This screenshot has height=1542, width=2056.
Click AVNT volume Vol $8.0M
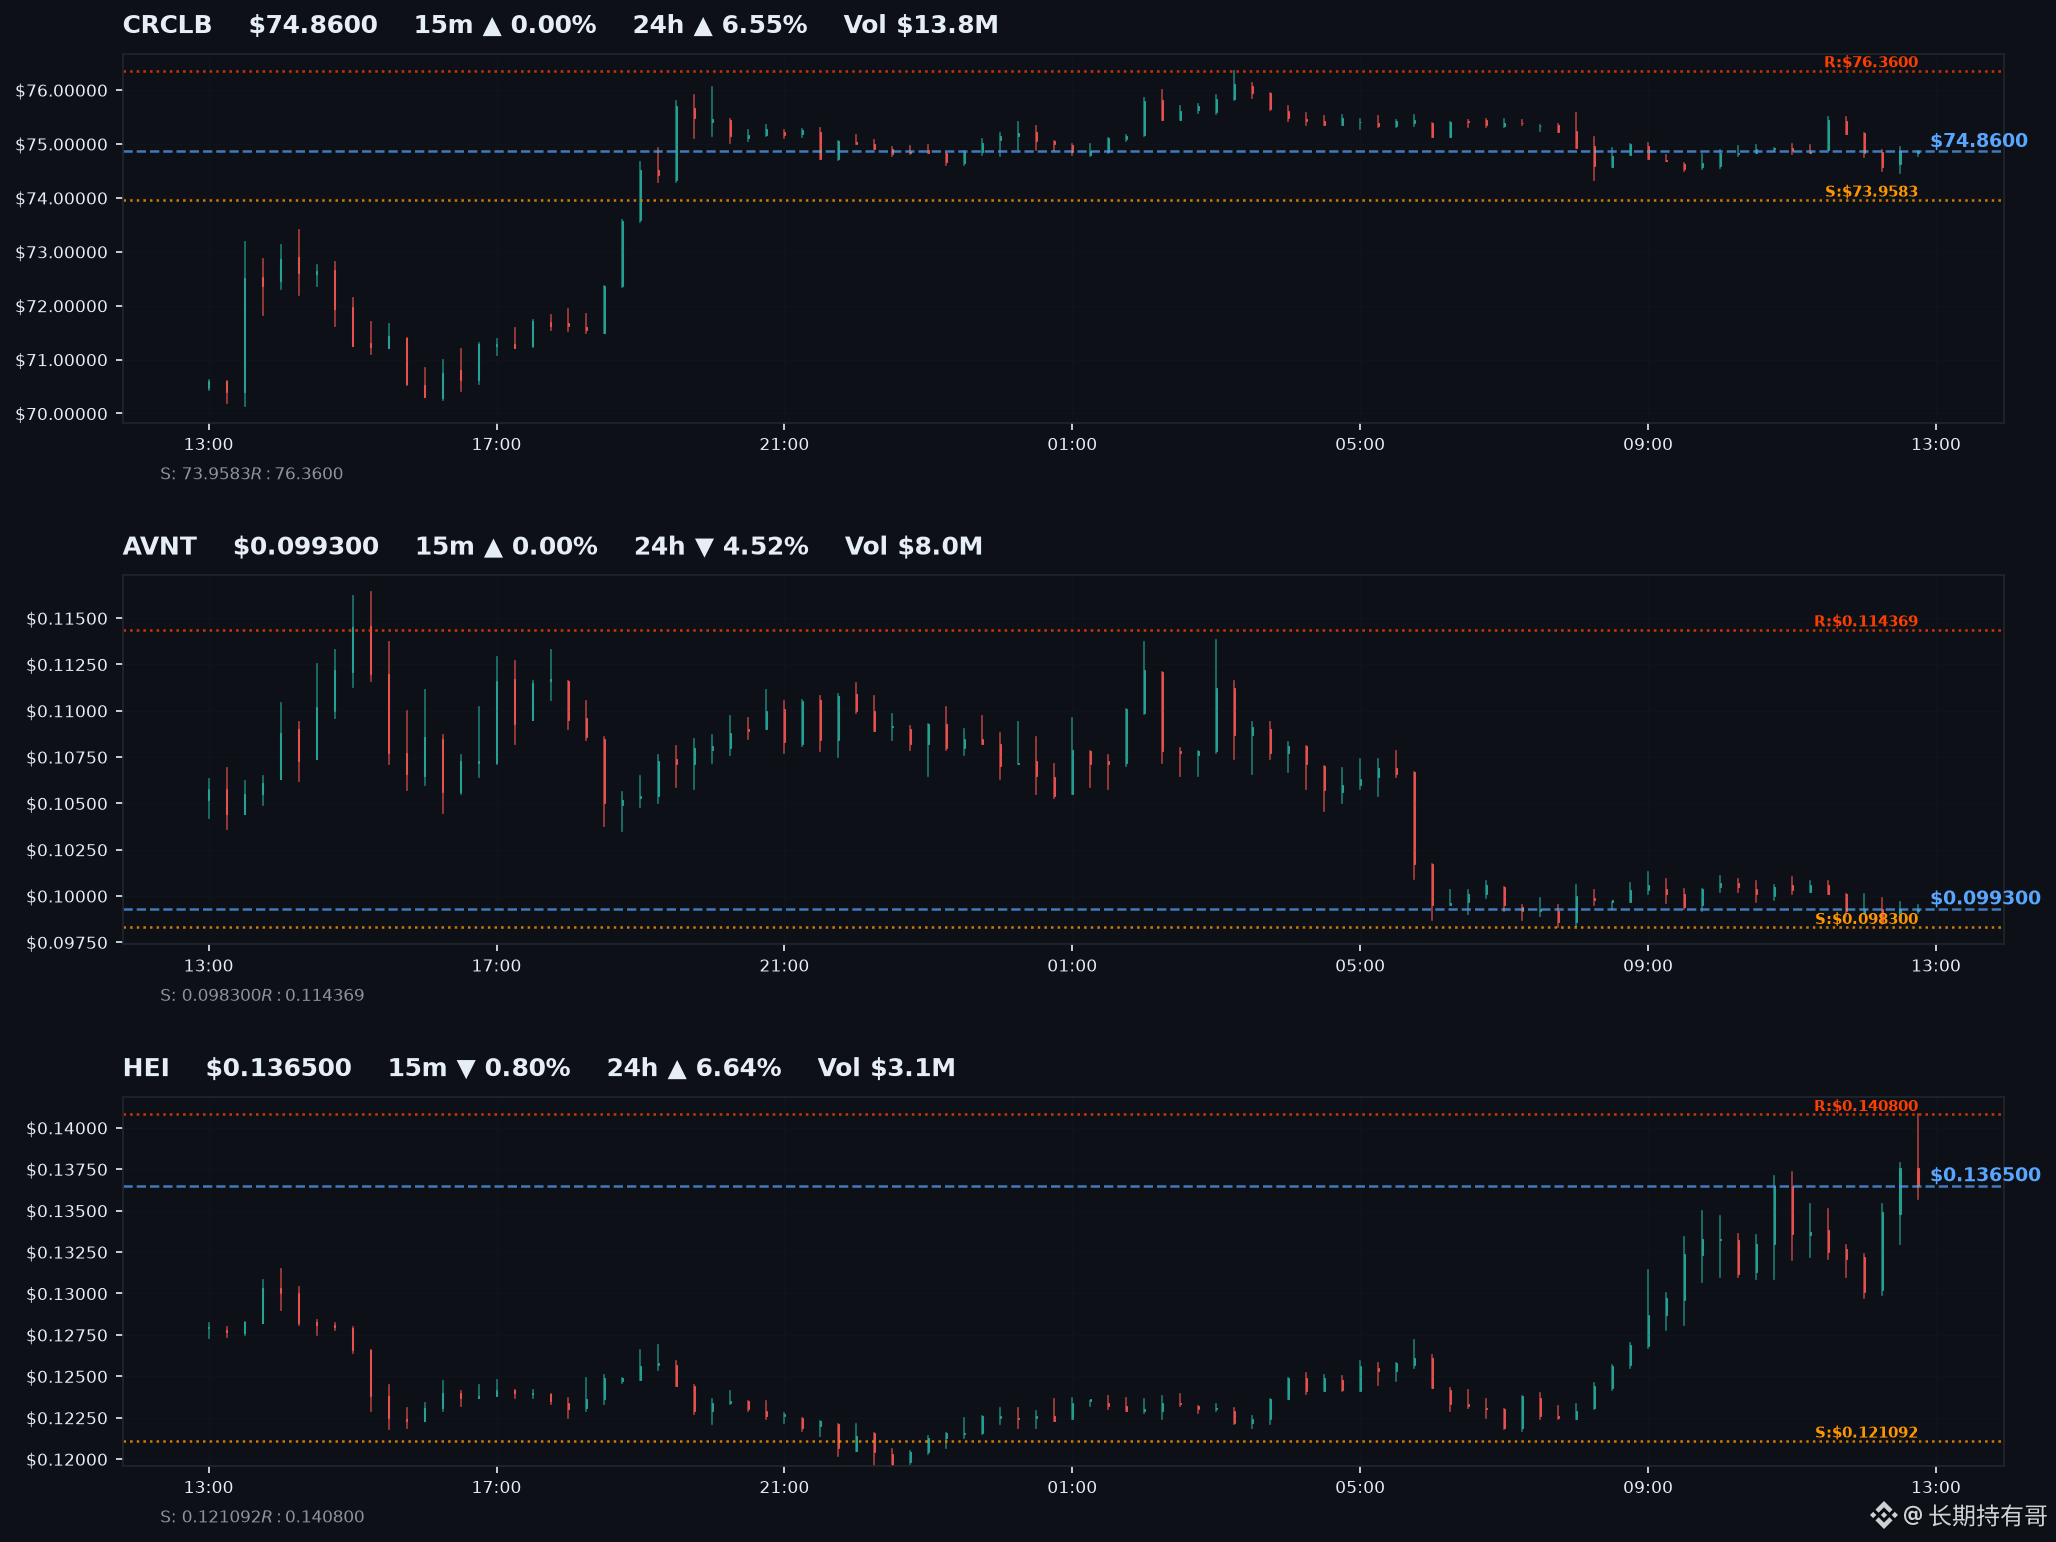click(914, 546)
